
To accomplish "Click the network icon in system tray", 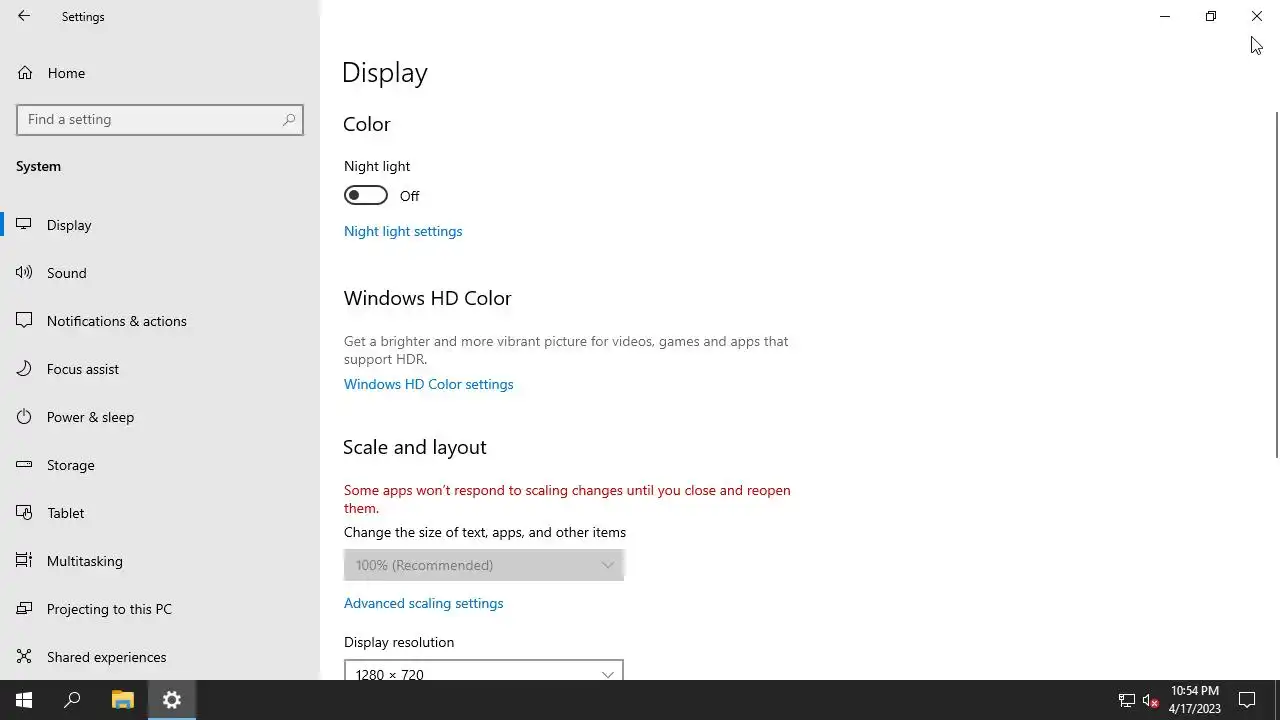I will coord(1127,700).
